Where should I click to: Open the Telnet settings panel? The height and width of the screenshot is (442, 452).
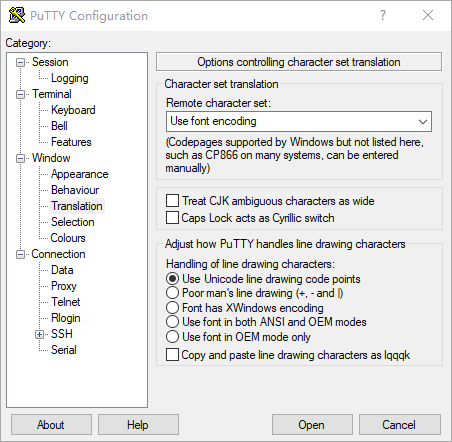click(65, 302)
